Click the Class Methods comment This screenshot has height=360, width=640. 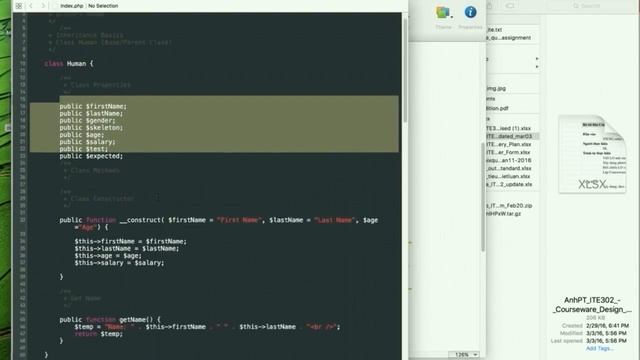[x=95, y=170]
